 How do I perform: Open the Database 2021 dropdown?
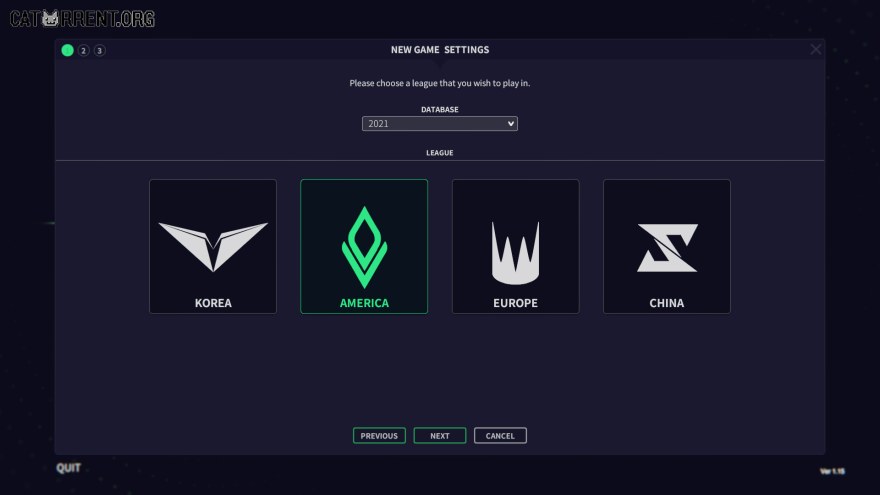pyautogui.click(x=439, y=123)
